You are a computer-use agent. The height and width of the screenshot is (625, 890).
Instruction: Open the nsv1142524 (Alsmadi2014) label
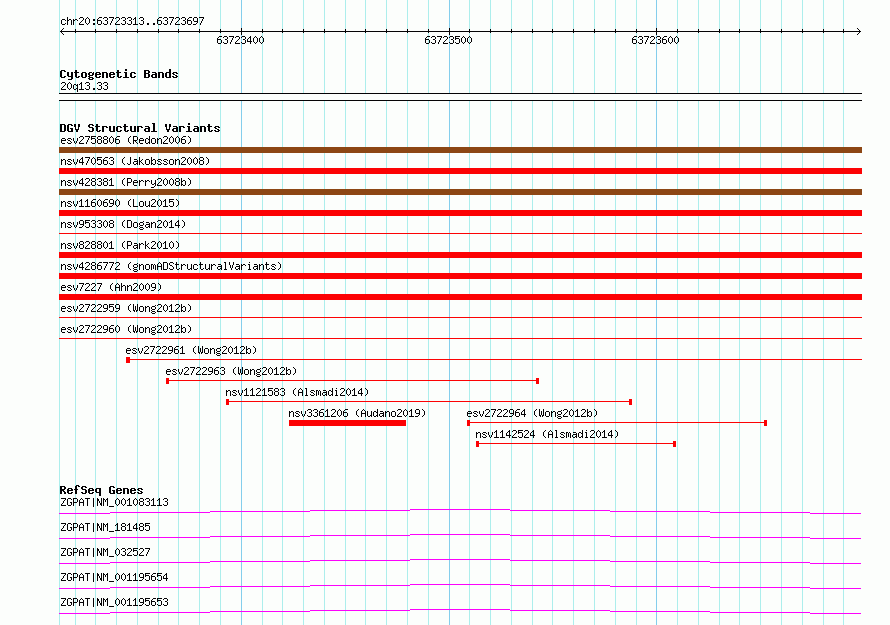click(x=547, y=434)
